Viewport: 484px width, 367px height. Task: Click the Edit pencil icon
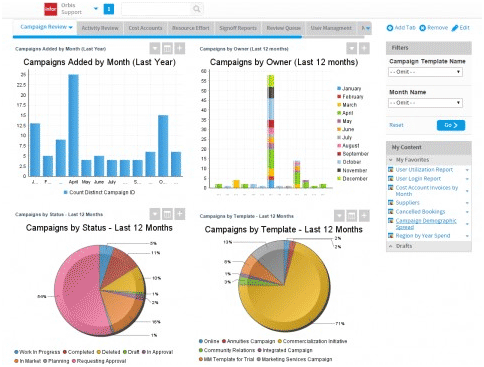click(455, 28)
